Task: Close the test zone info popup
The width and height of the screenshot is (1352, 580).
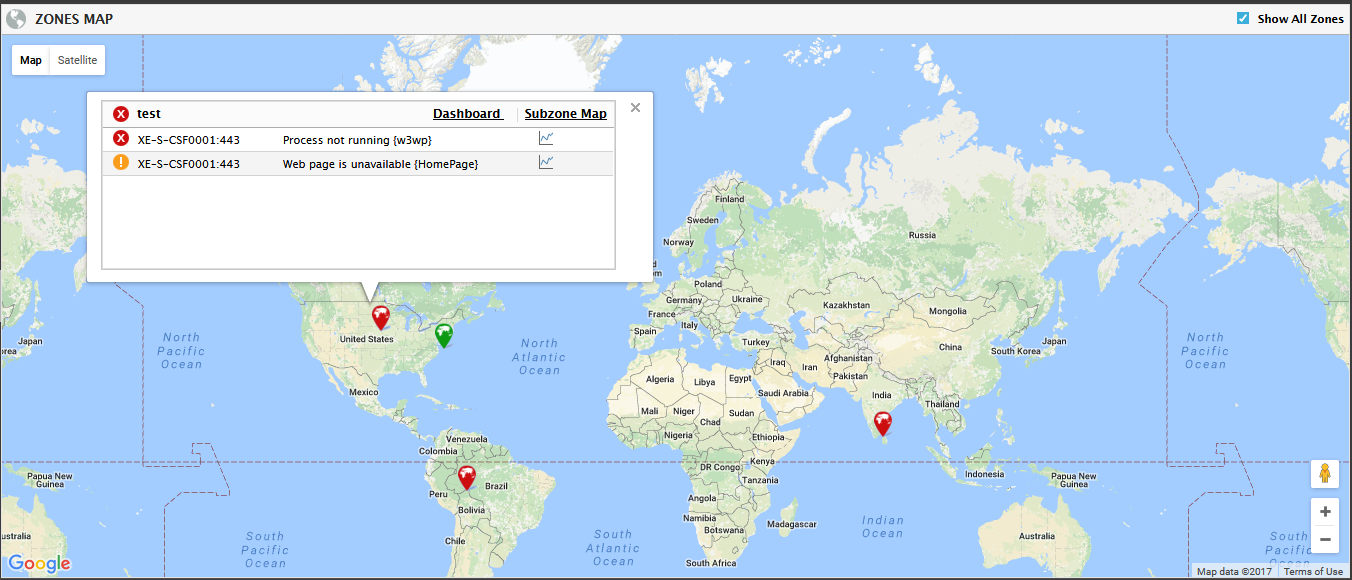Action: tap(635, 107)
